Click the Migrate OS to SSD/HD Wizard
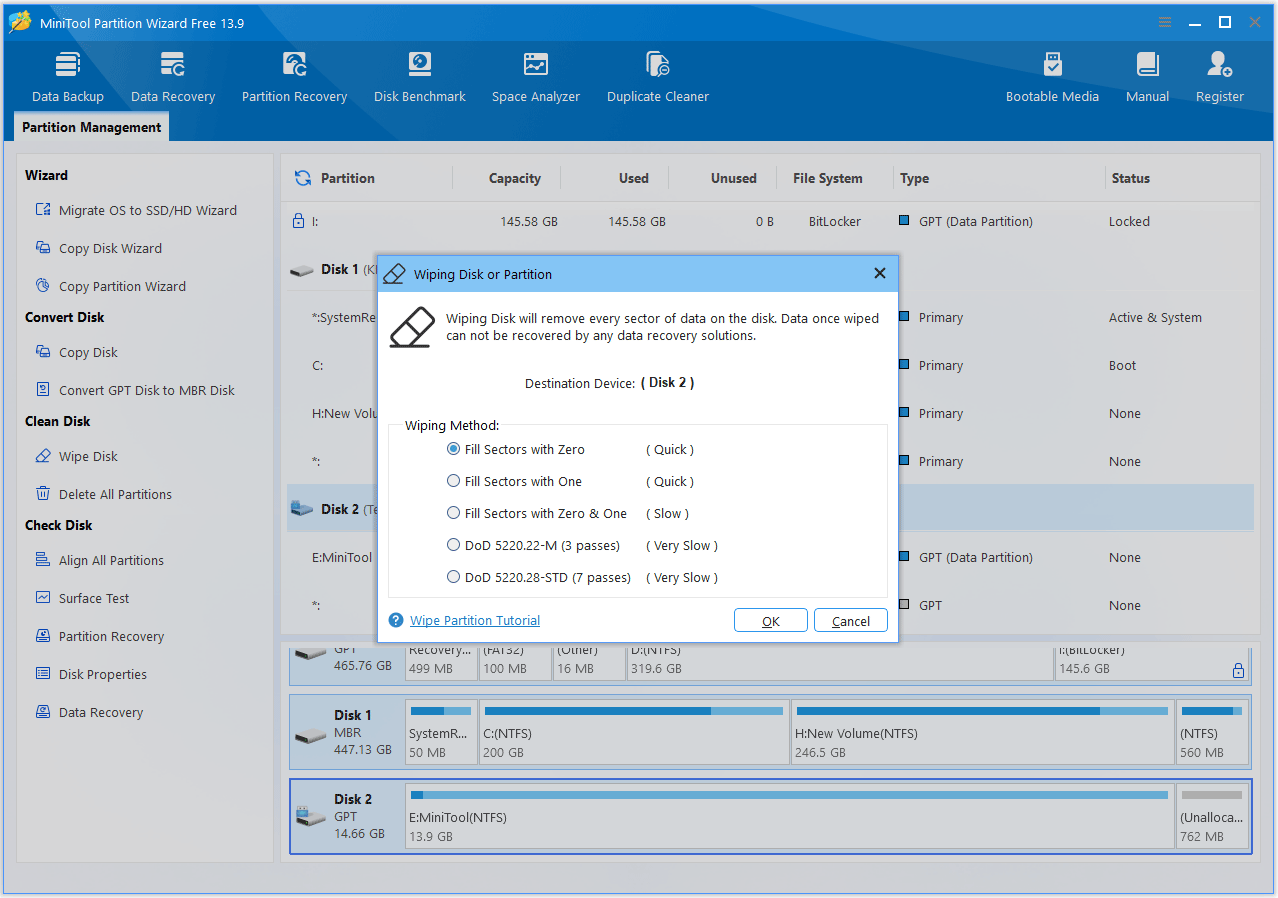Screen dimensions: 1278x898 pos(136,210)
